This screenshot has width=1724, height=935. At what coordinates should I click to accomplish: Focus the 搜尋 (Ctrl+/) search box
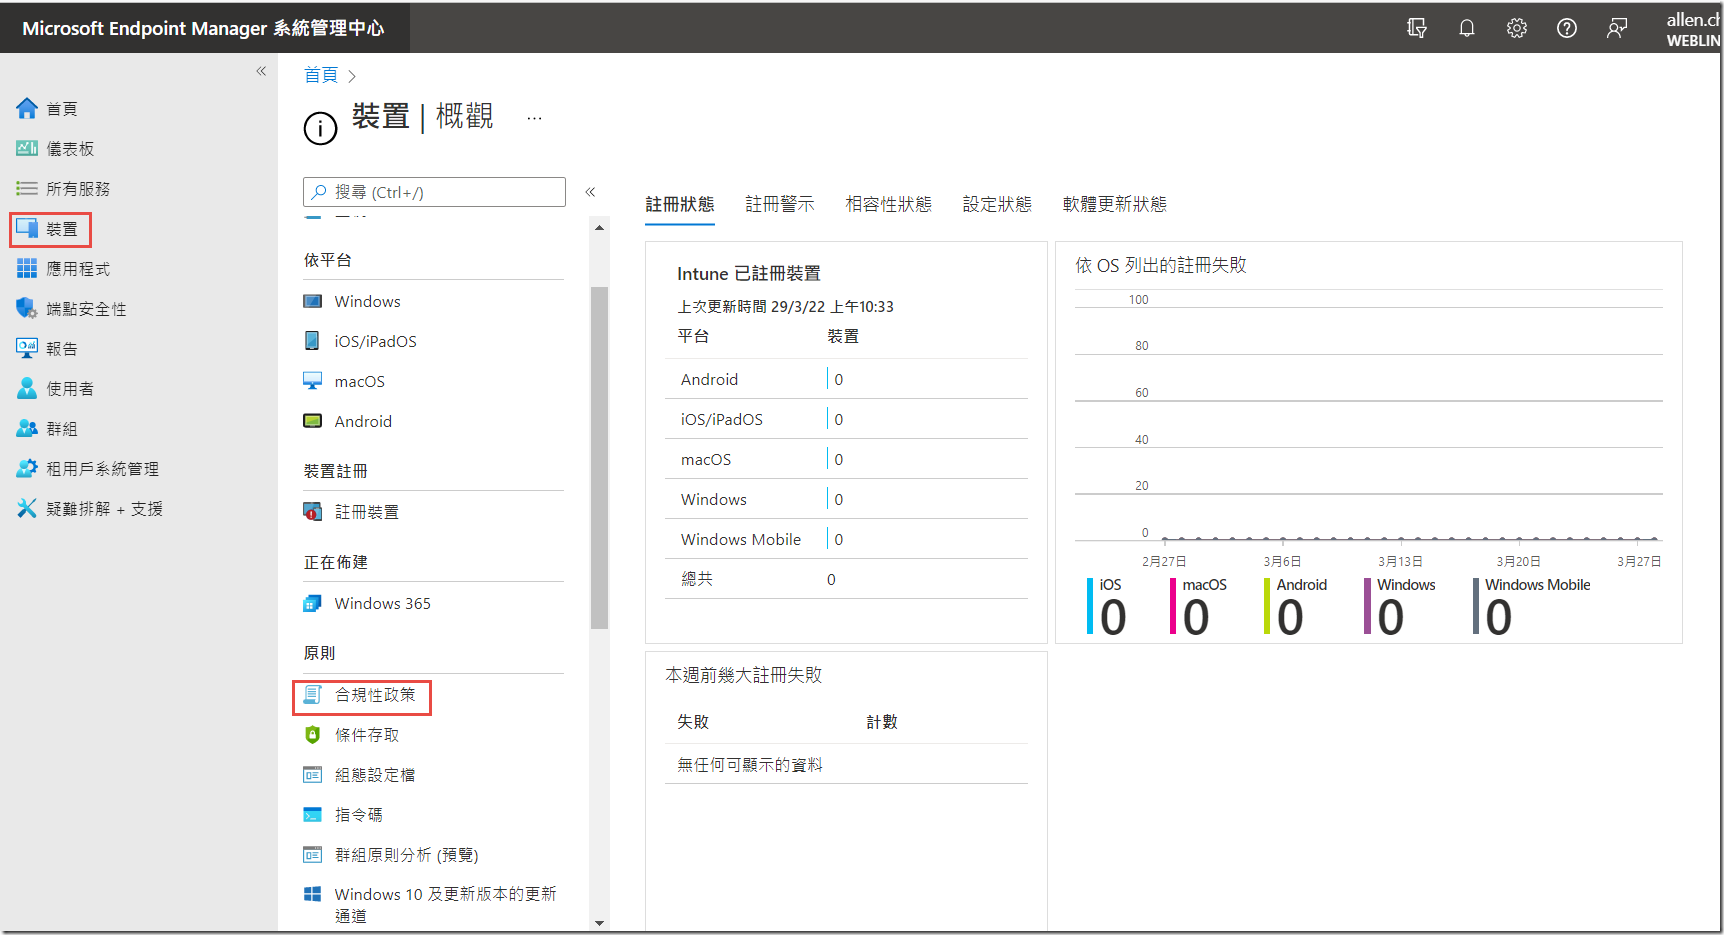434,192
